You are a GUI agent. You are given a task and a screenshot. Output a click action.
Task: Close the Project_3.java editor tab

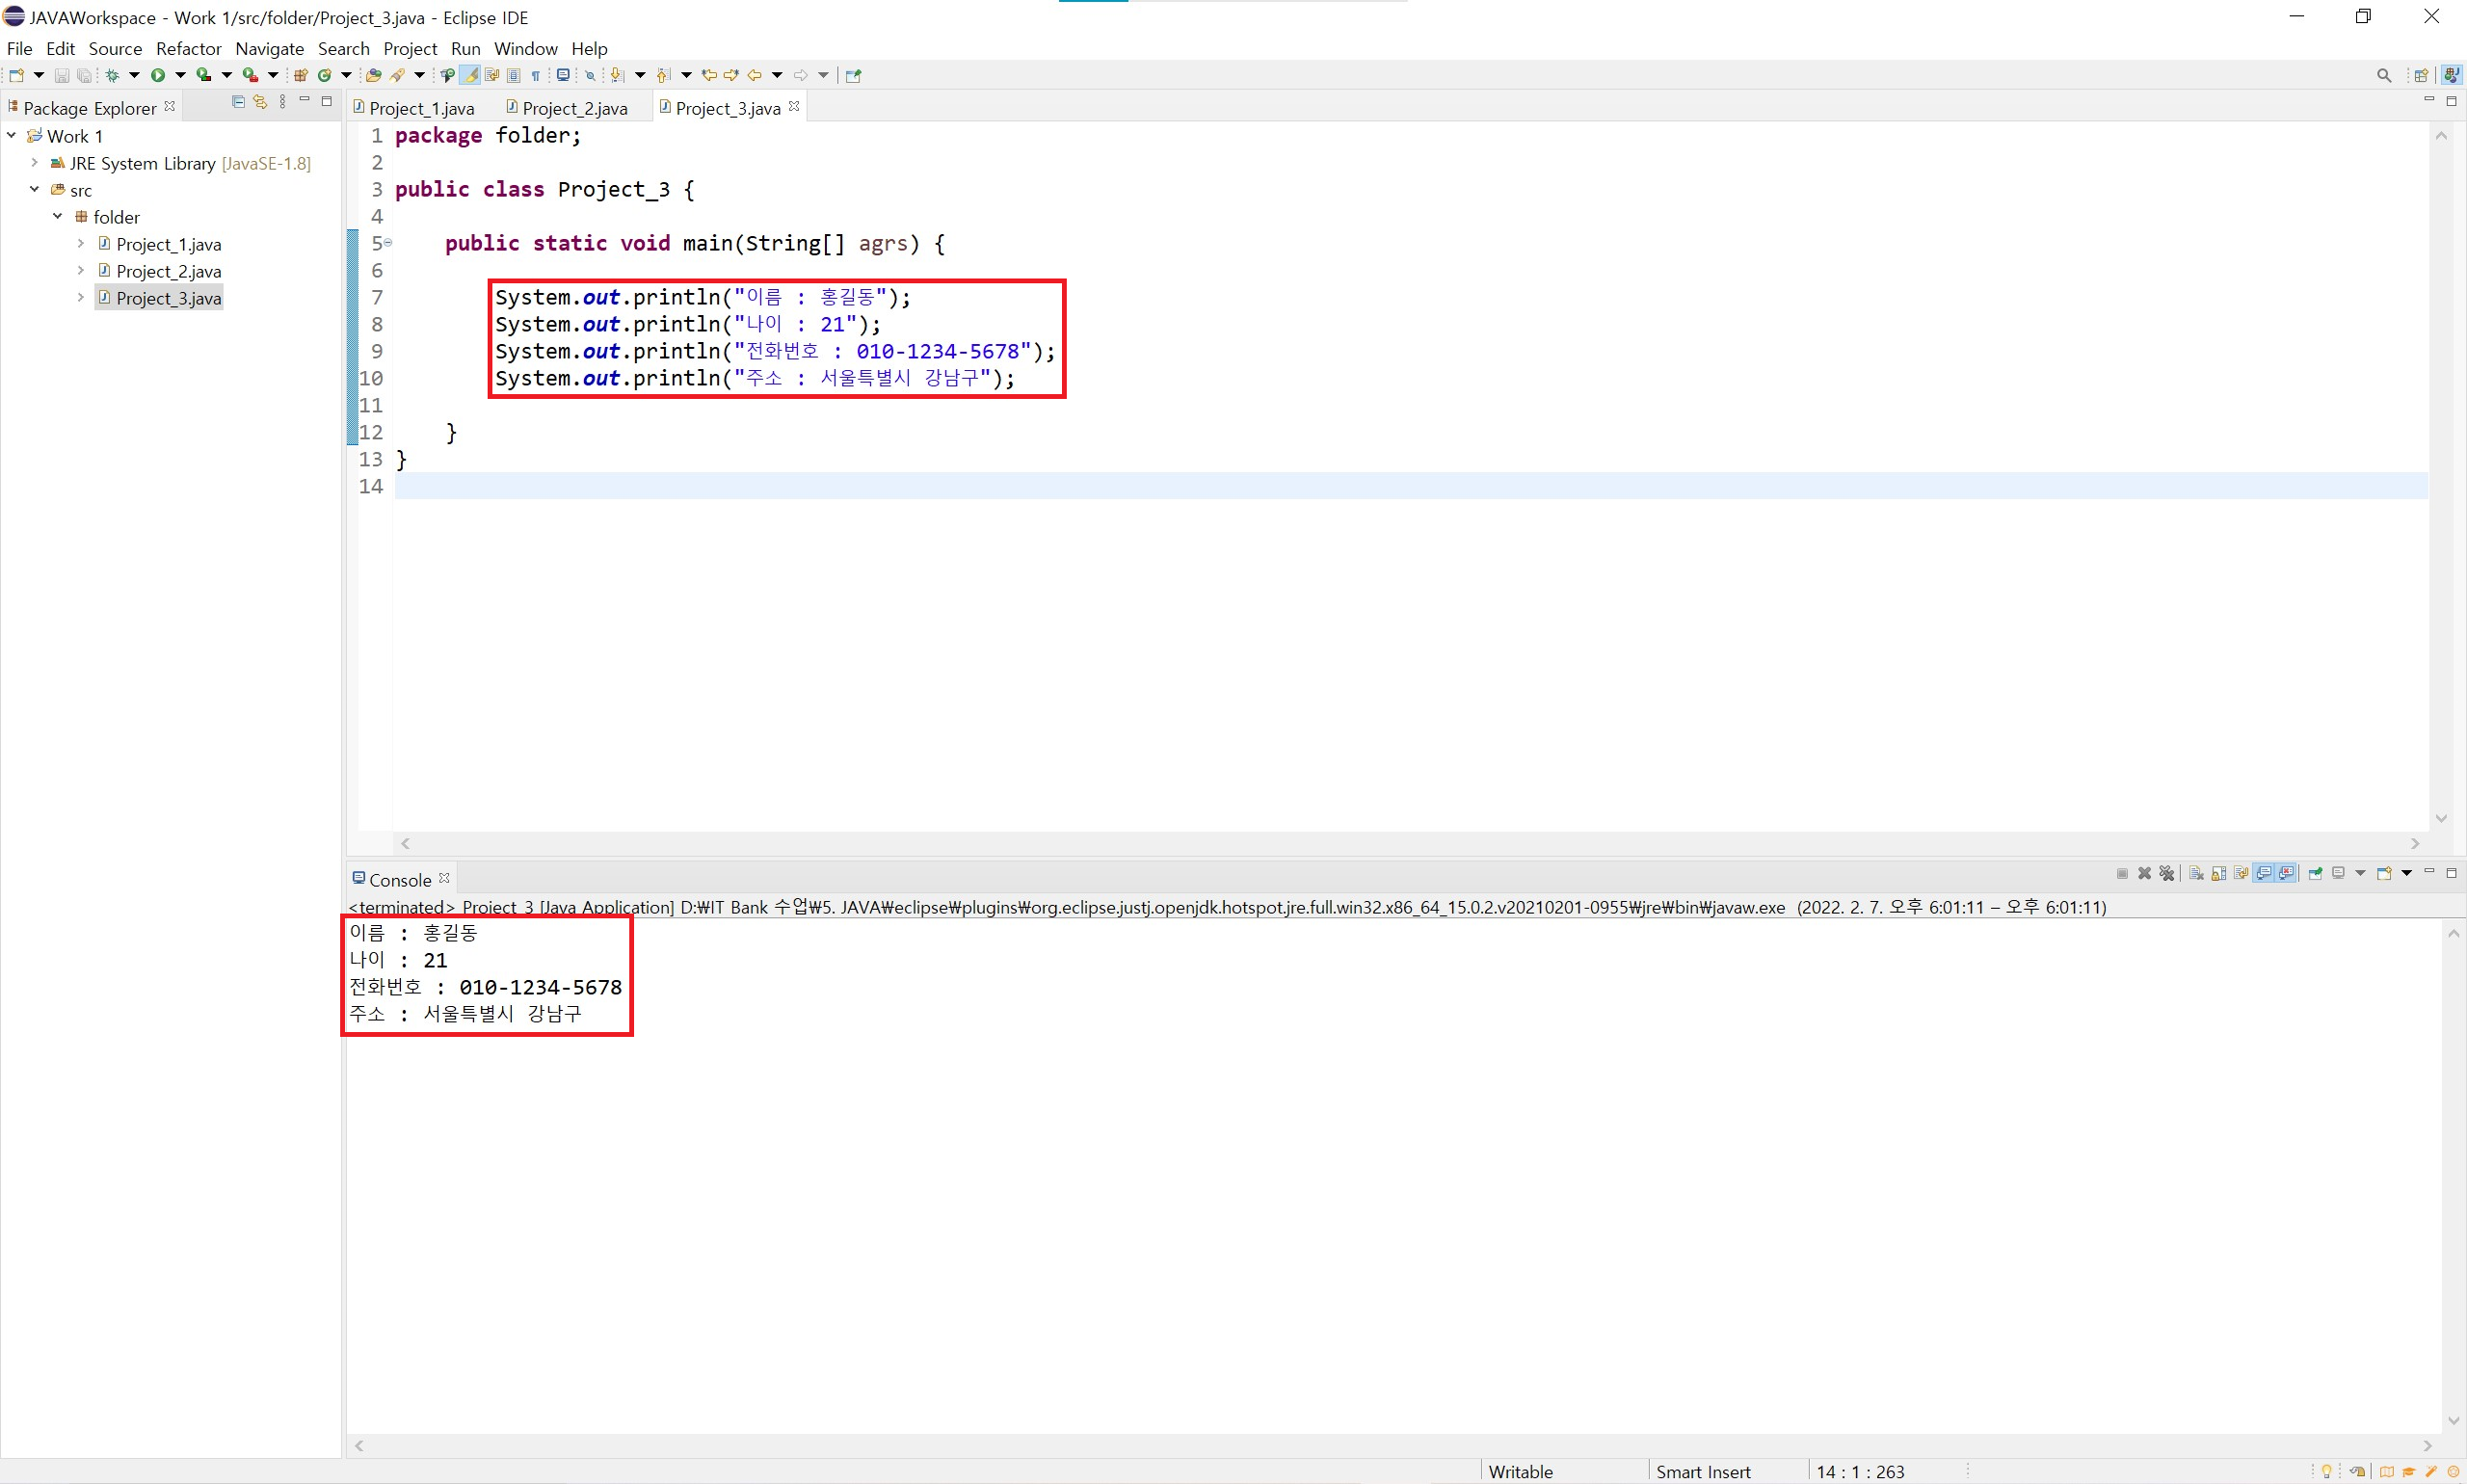click(x=794, y=106)
